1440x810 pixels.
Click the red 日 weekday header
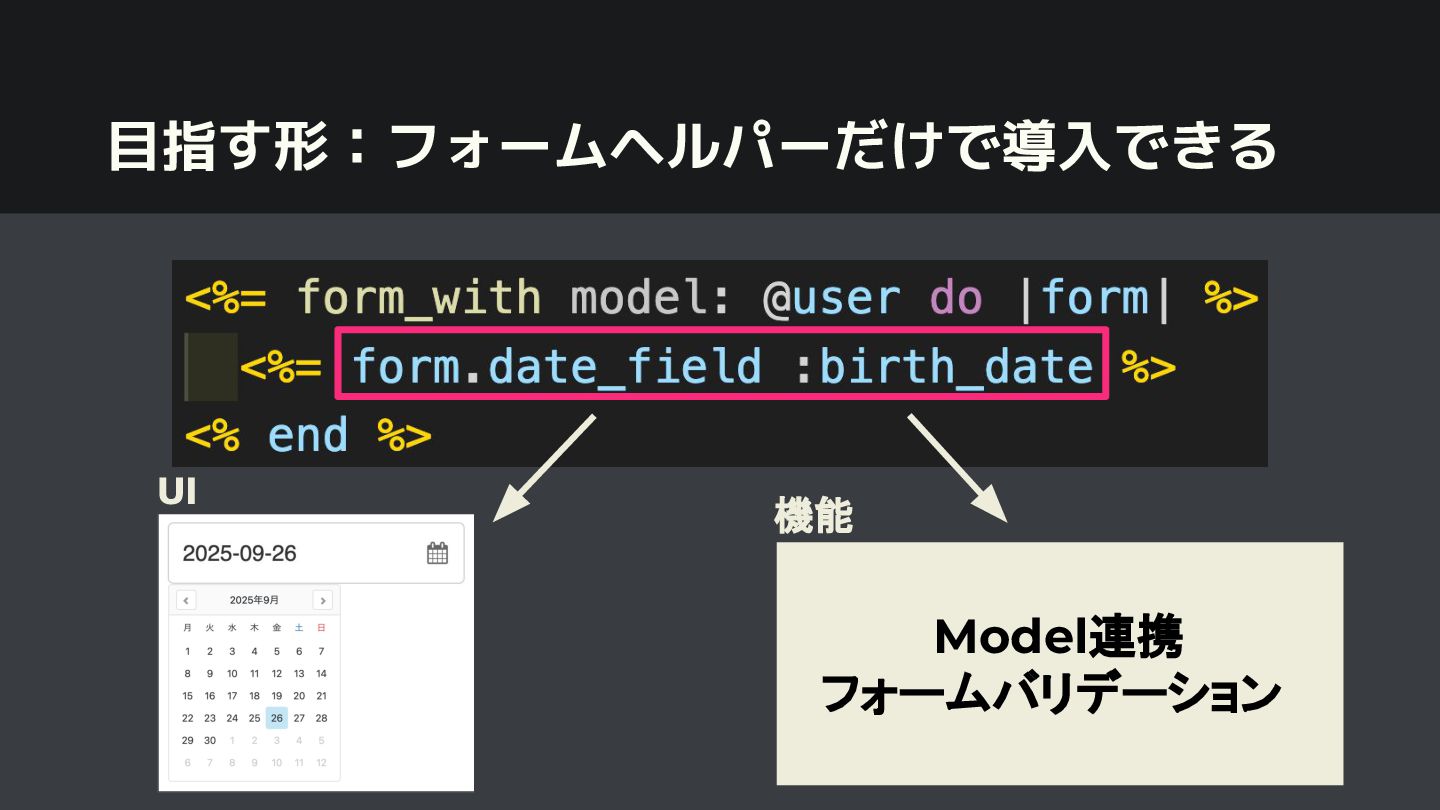(321, 628)
